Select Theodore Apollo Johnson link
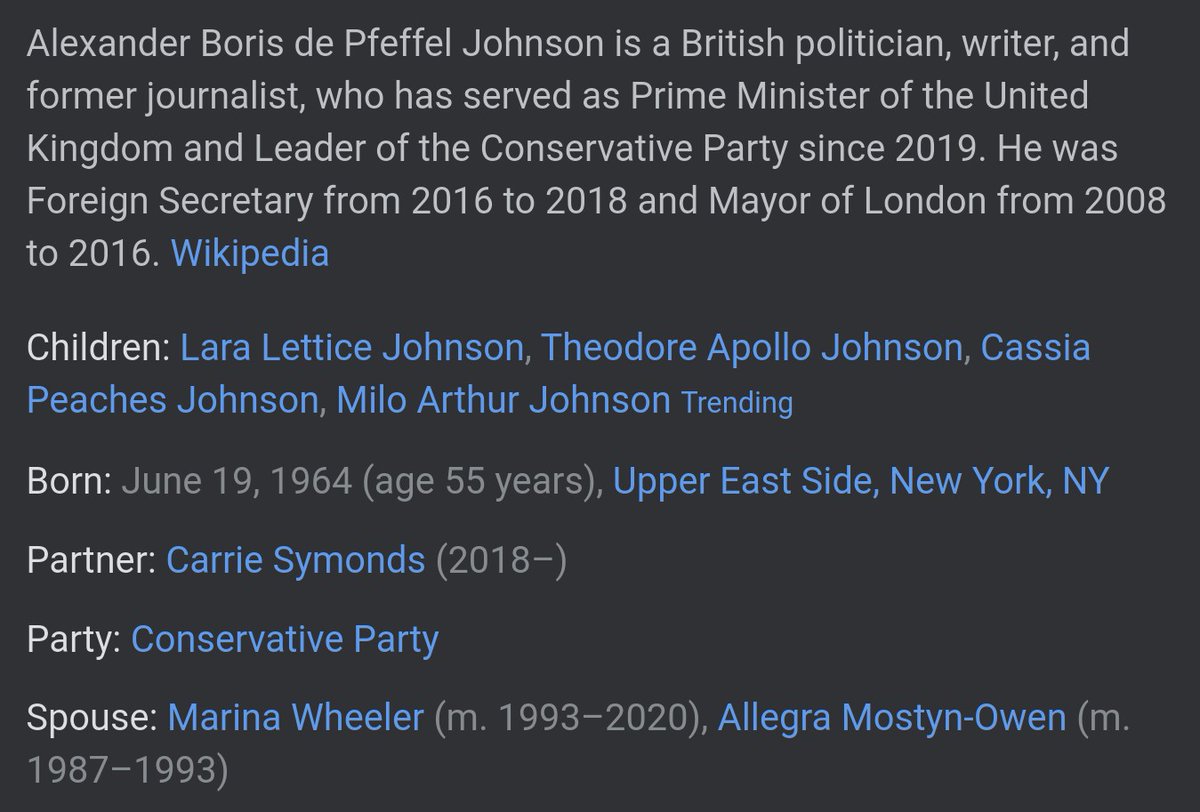 pyautogui.click(x=752, y=348)
